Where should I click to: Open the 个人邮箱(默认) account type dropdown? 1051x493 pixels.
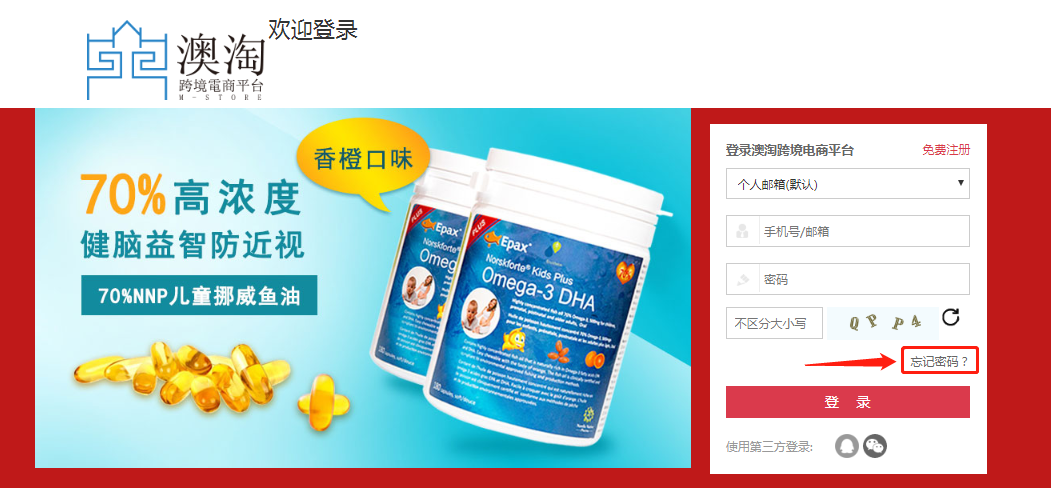point(847,184)
